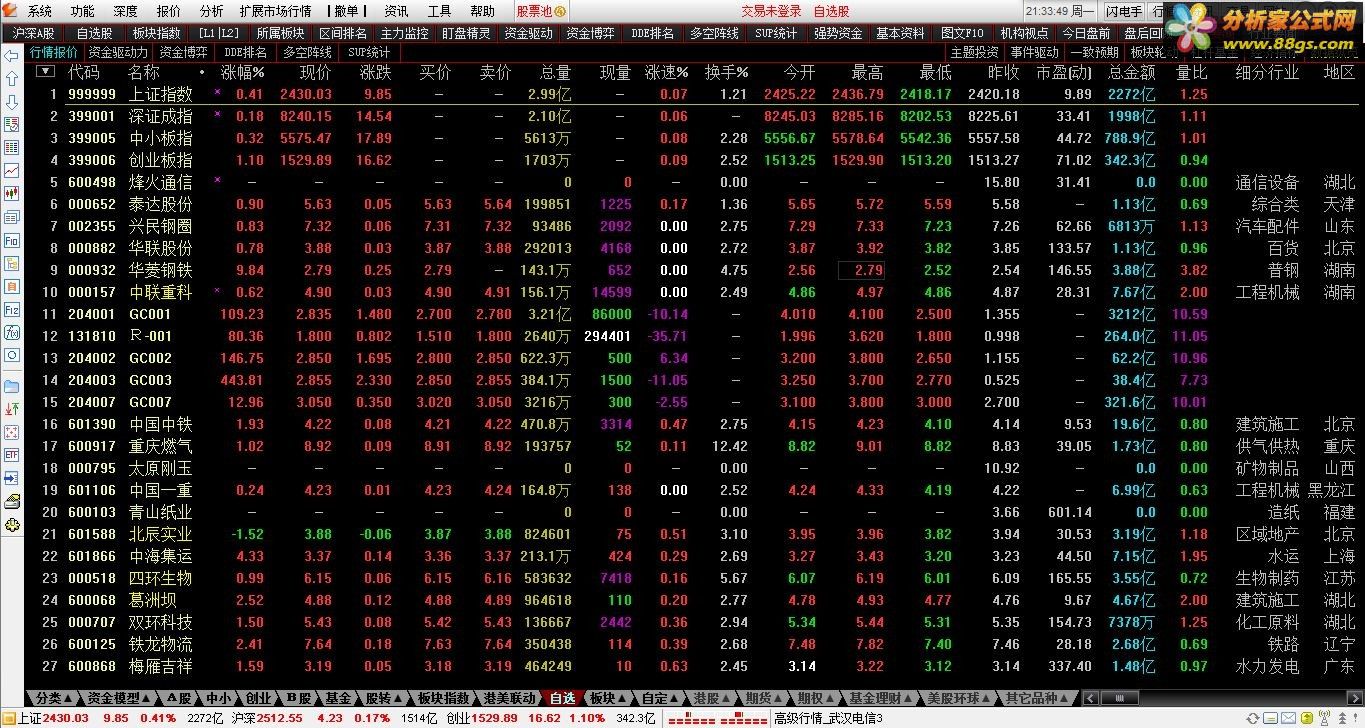Expand the 其它品种 bottom tab menu
This screenshot has height=728, width=1365.
pos(1038,698)
